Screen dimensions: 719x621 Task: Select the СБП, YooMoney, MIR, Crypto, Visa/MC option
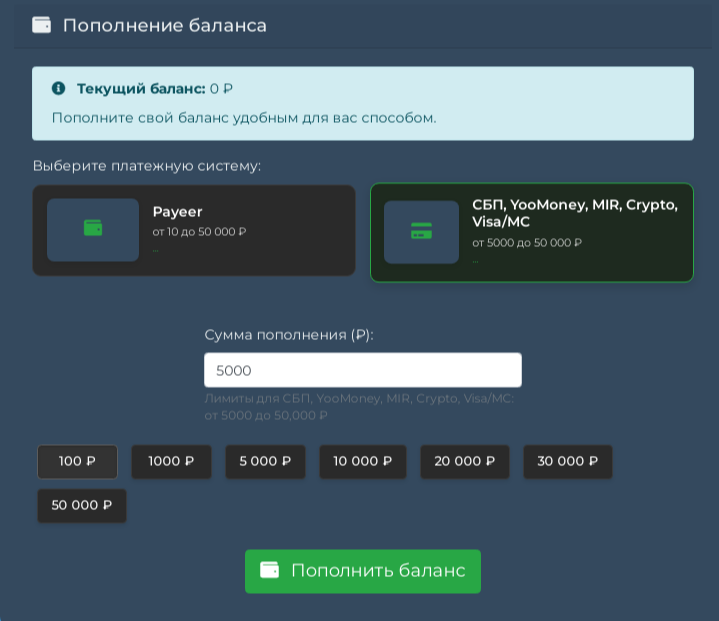click(574, 213)
